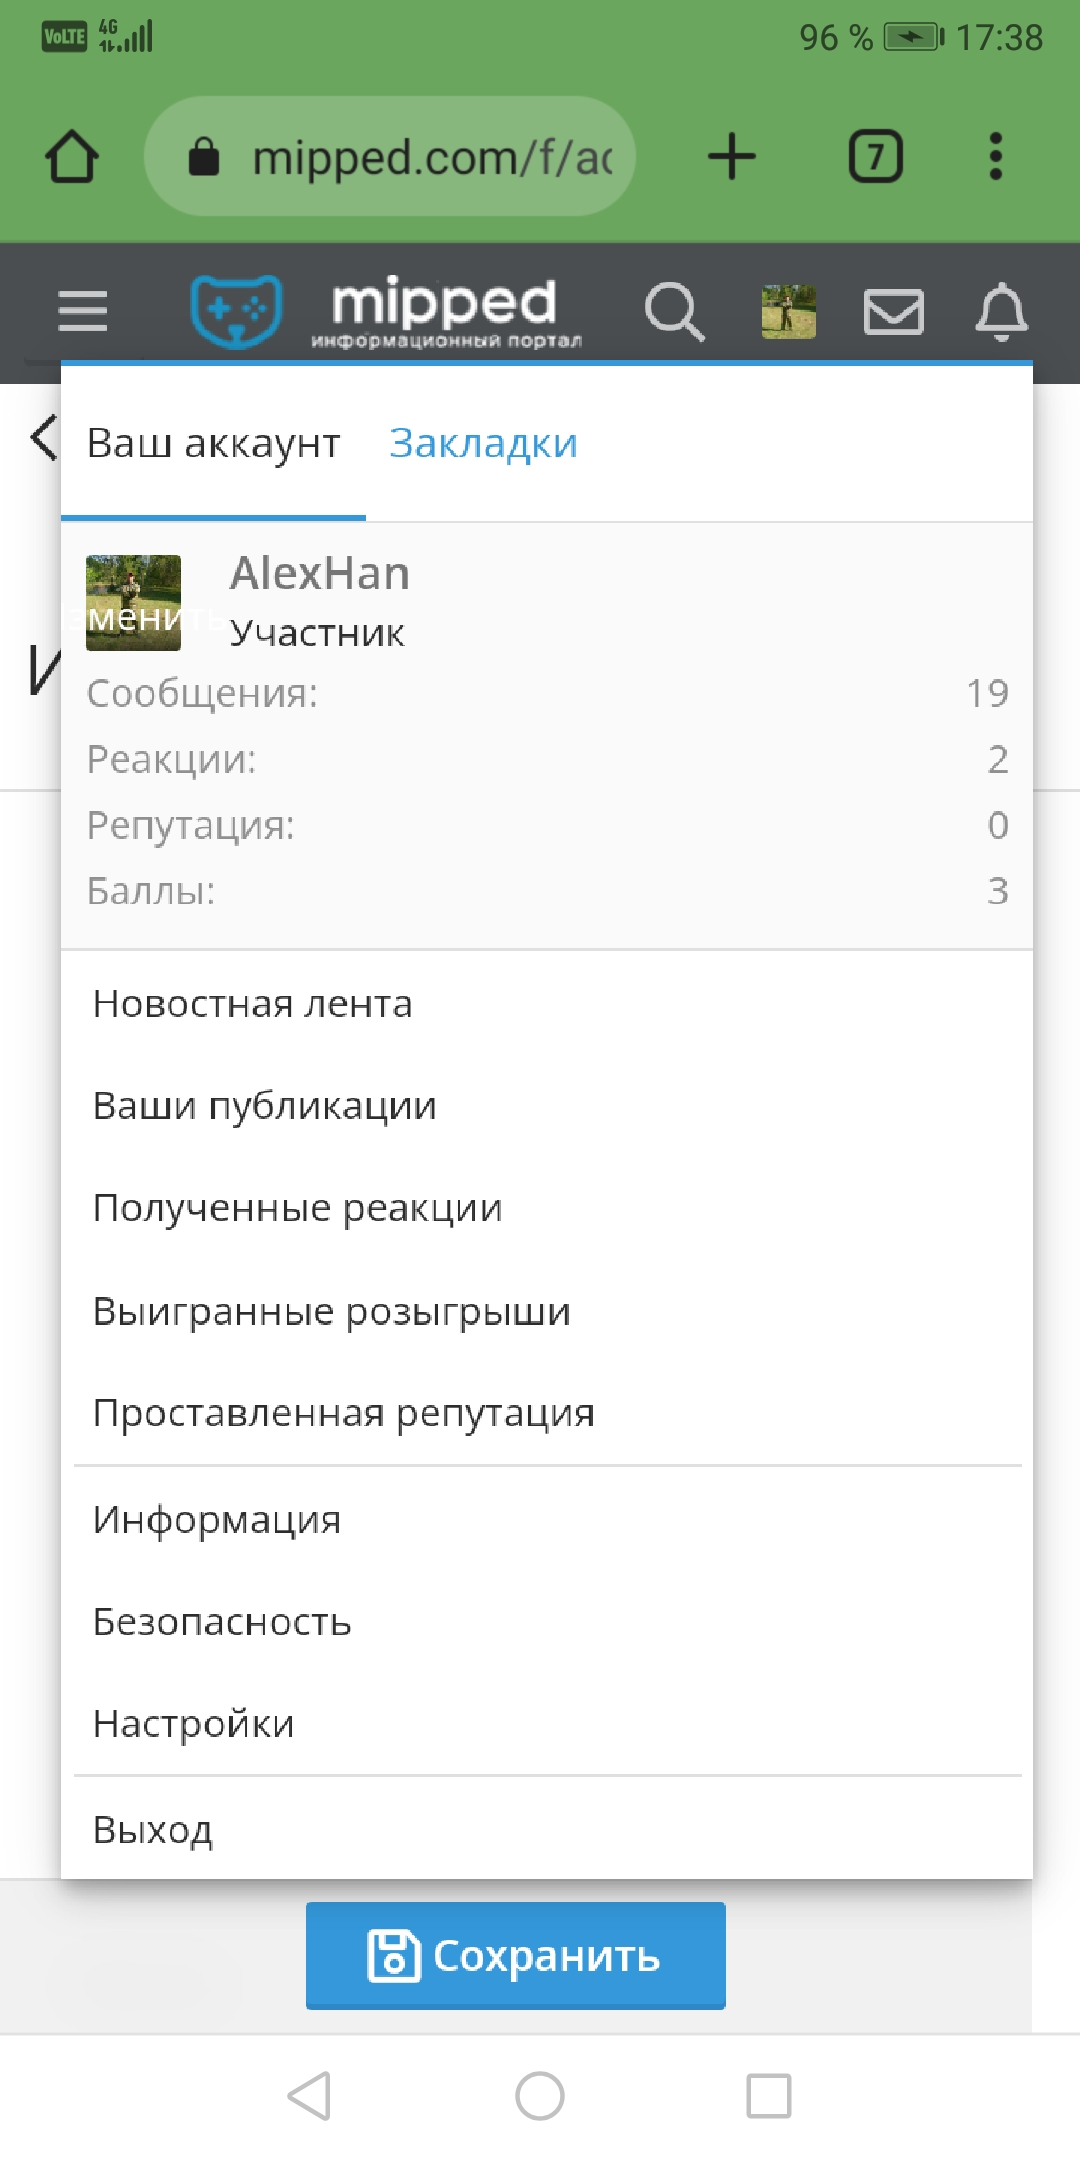1080x2160 pixels.
Task: Go back using the left chevron
Action: point(43,438)
